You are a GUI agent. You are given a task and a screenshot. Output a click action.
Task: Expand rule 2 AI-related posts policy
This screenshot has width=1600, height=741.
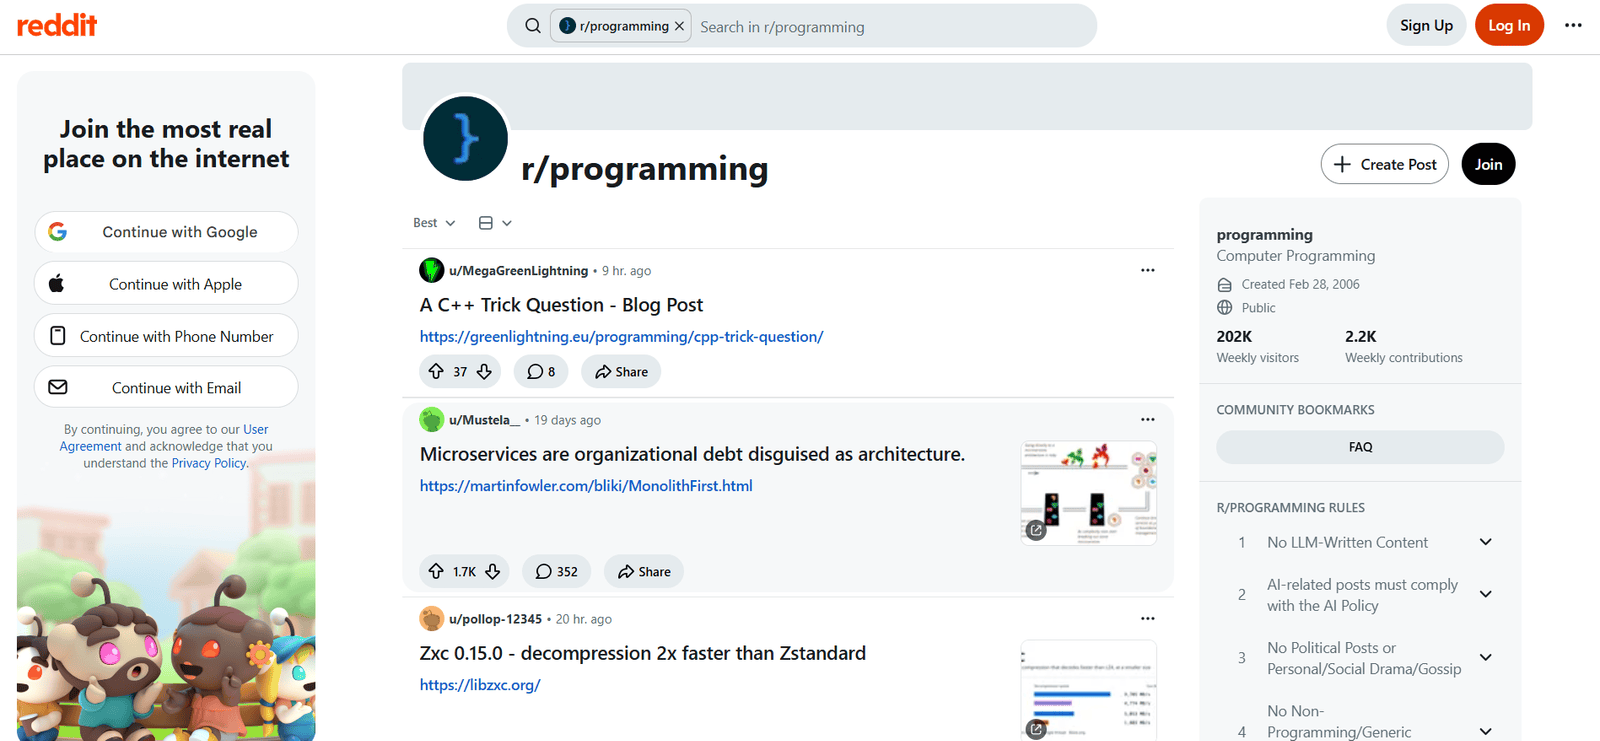click(x=1486, y=594)
